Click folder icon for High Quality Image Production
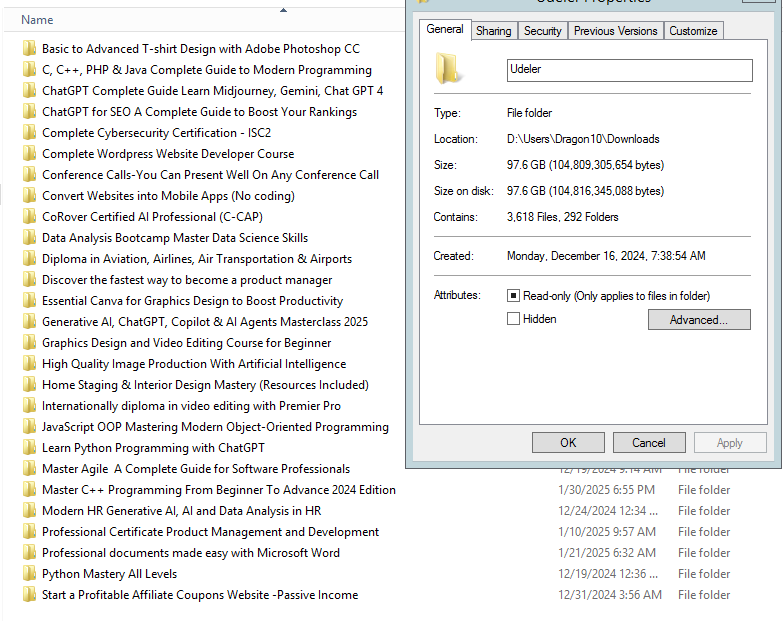The width and height of the screenshot is (783, 621). tap(29, 363)
